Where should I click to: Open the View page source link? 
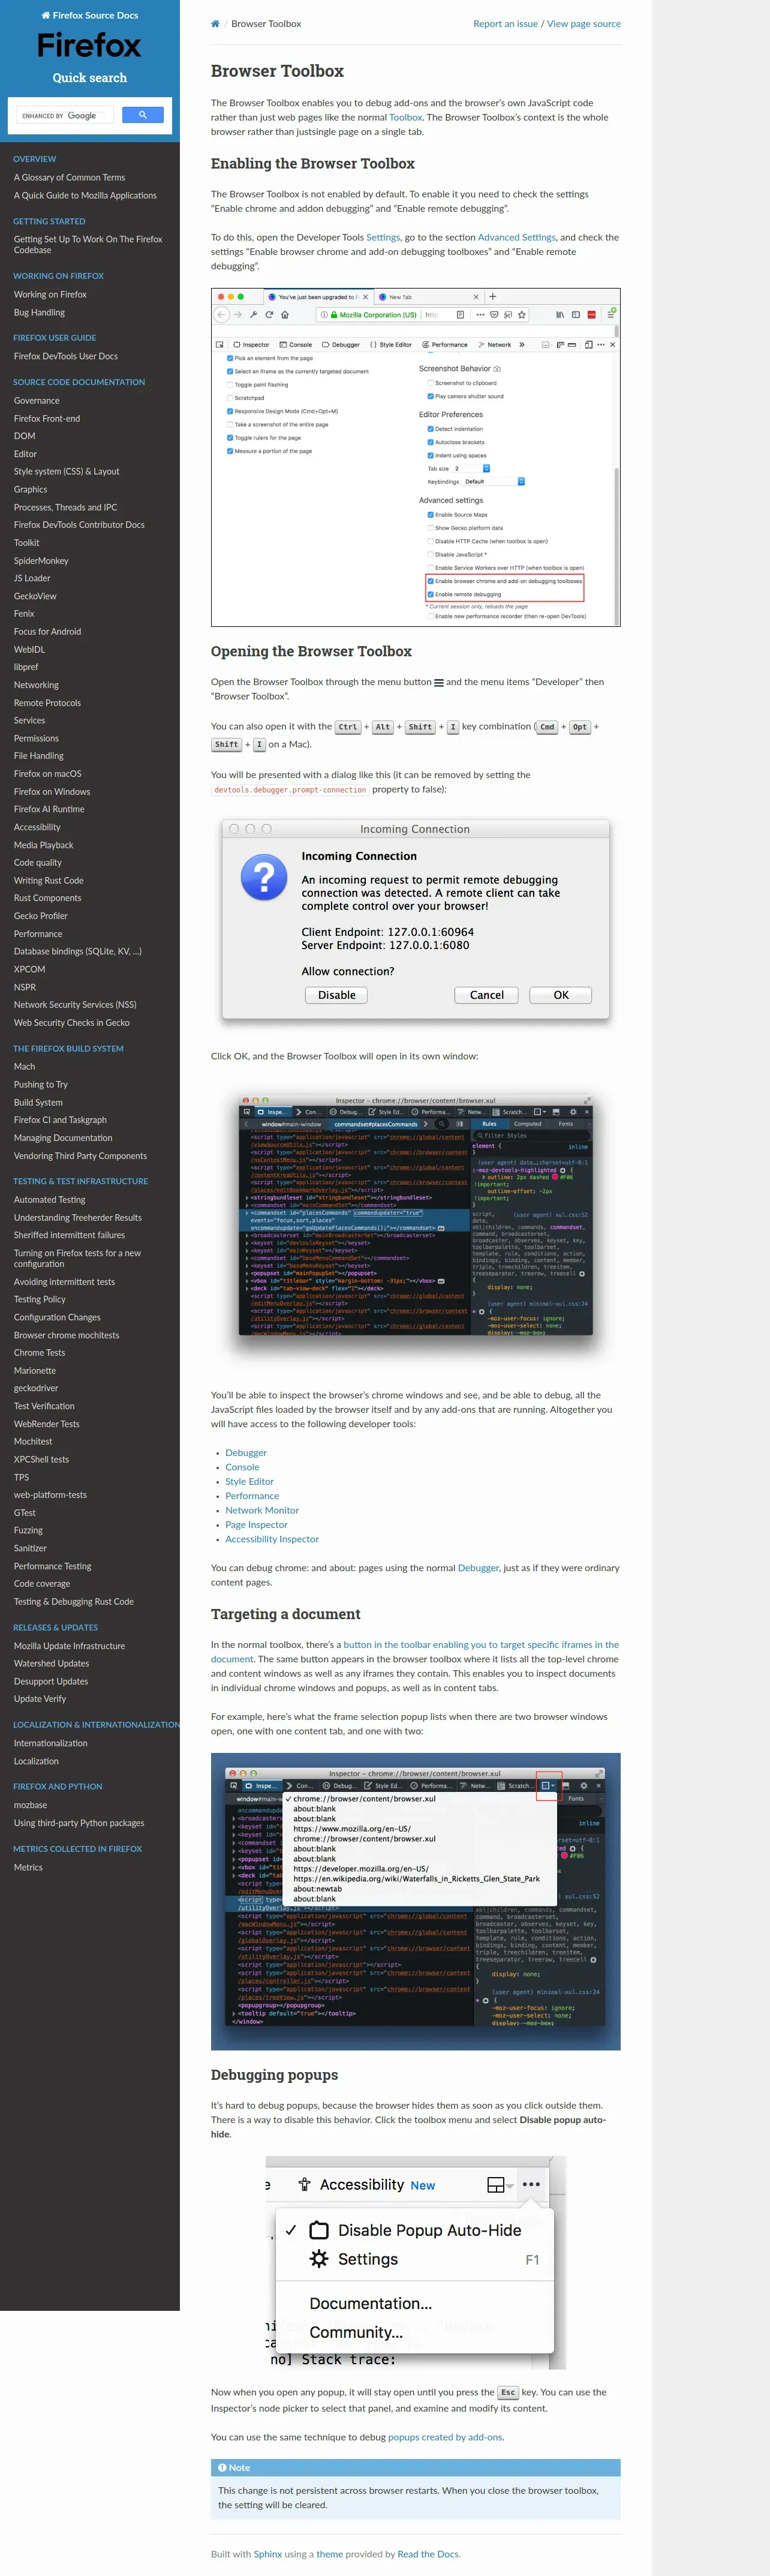[x=583, y=24]
